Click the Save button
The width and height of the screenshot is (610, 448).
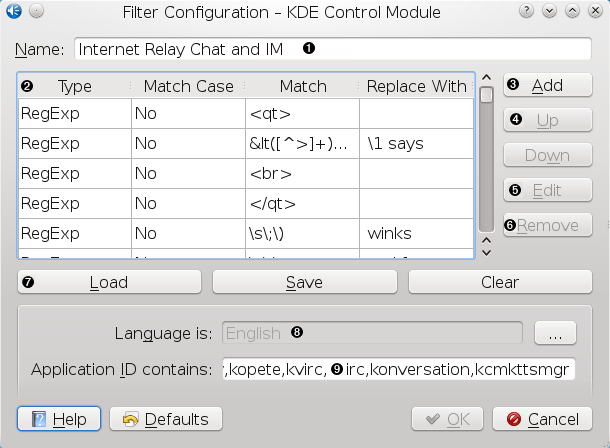click(304, 282)
